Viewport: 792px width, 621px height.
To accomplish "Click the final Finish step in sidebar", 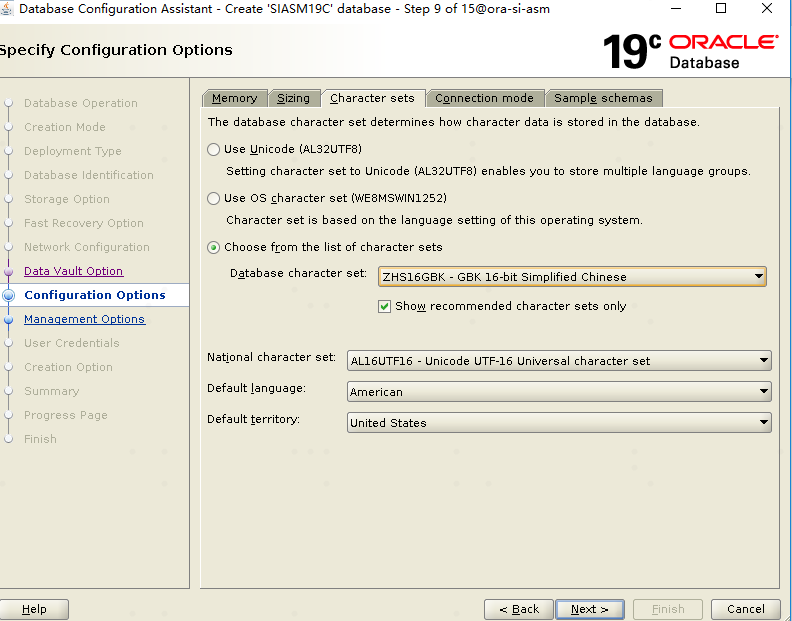I will click(x=40, y=439).
